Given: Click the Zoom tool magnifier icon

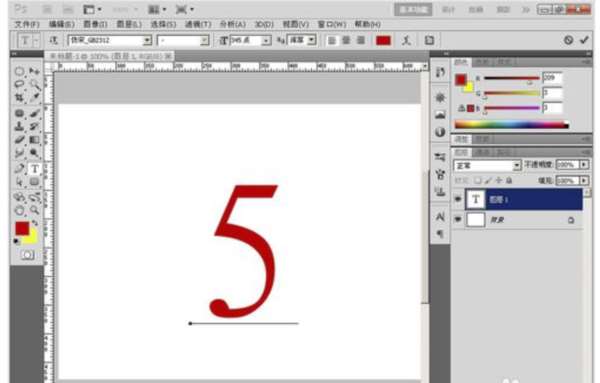Looking at the screenshot, I should (34, 210).
